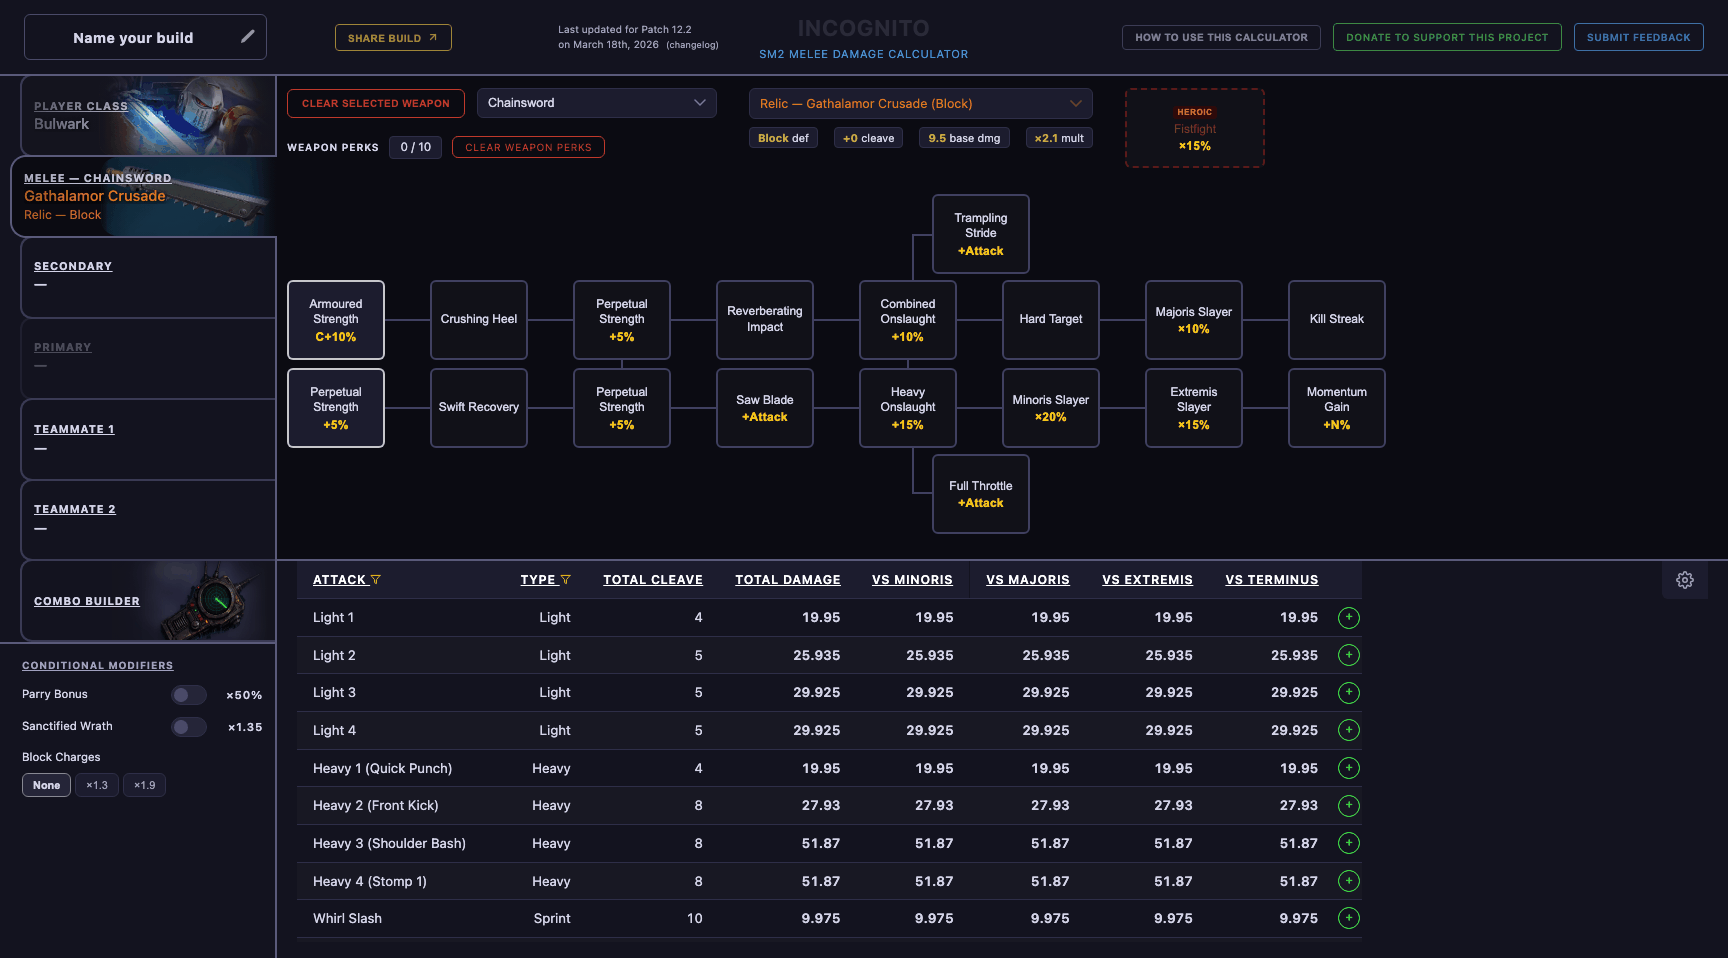Select the ×1.9 Block Charges option
Viewport: 1728px width, 958px height.
144,785
